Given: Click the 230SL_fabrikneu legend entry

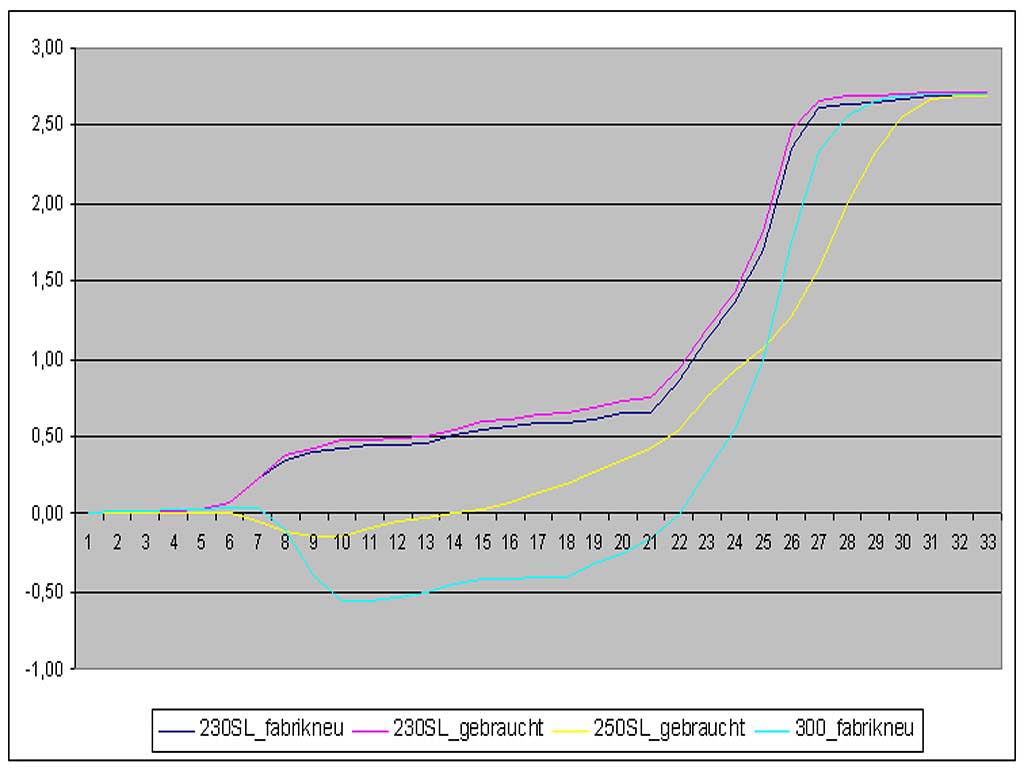Looking at the screenshot, I should 271,729.
